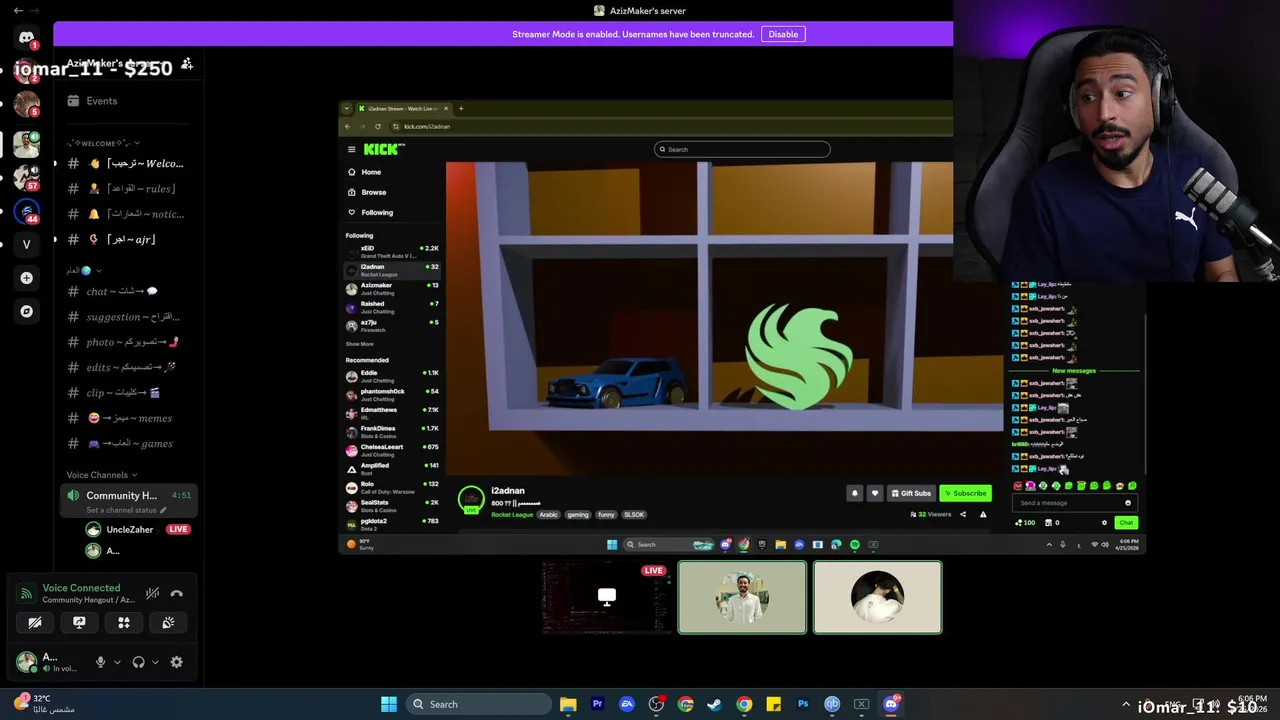Click share your screen button
1280x720 pixels.
(x=79, y=622)
